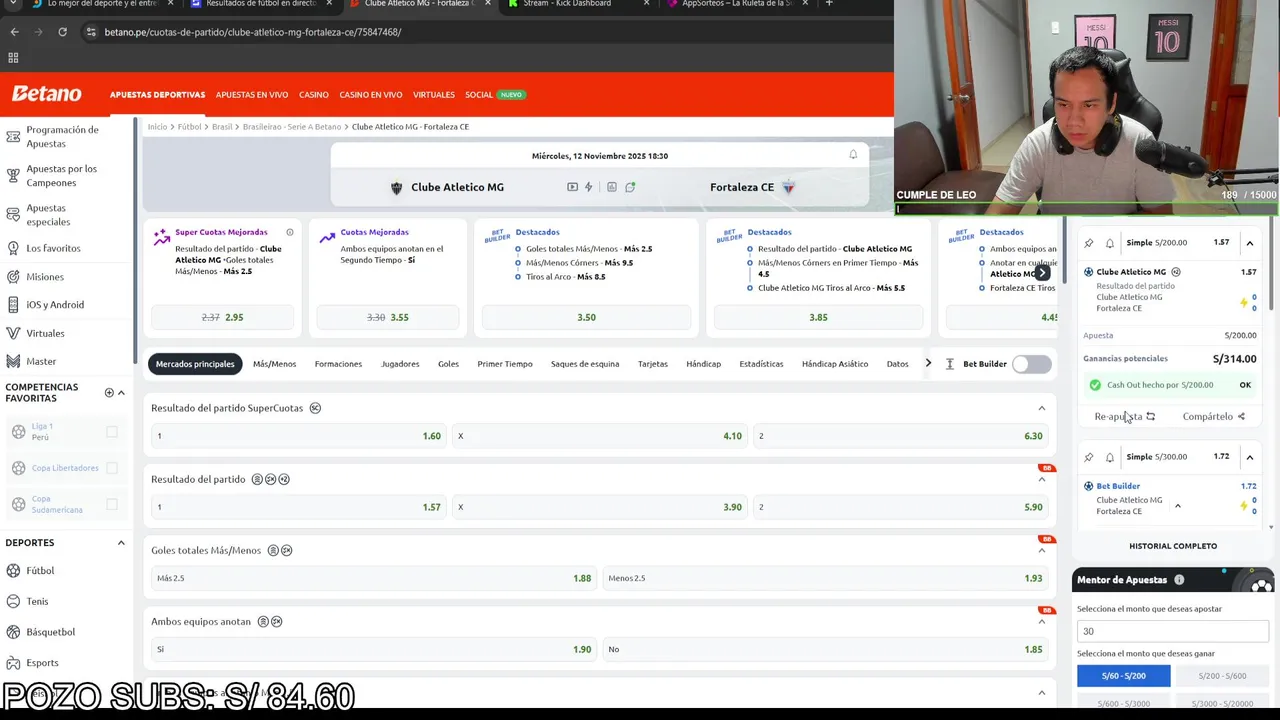The image size is (1280, 720).
Task: Collapse the Ambos equipos anotan section
Action: tap(1041, 622)
